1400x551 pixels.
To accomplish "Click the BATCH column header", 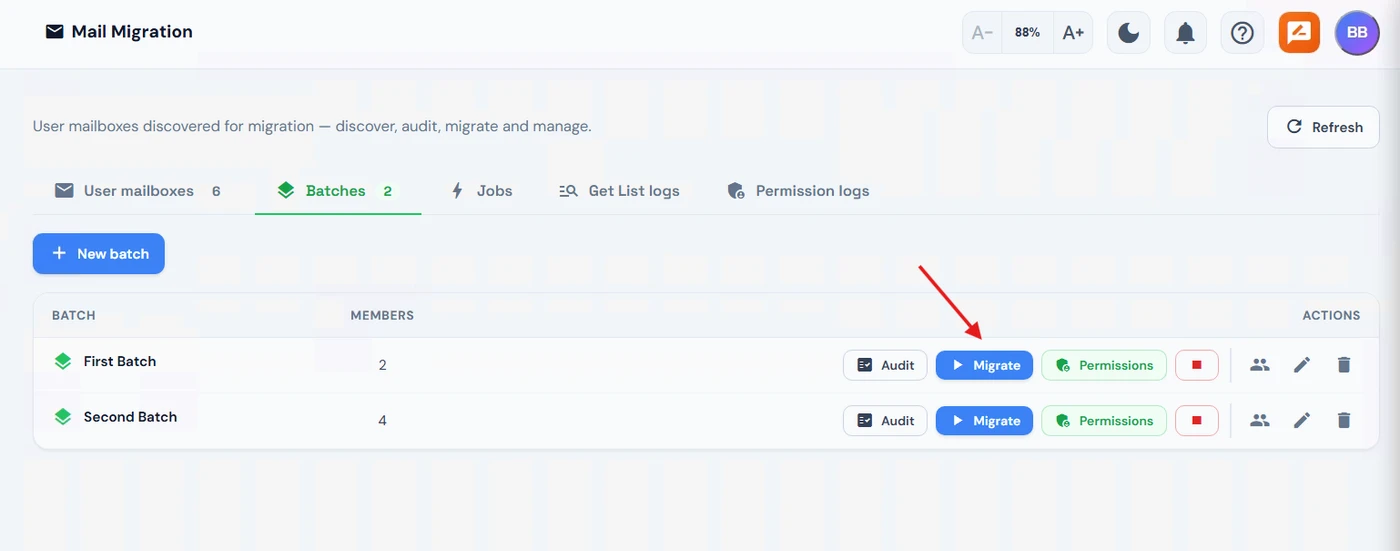I will pos(73,315).
